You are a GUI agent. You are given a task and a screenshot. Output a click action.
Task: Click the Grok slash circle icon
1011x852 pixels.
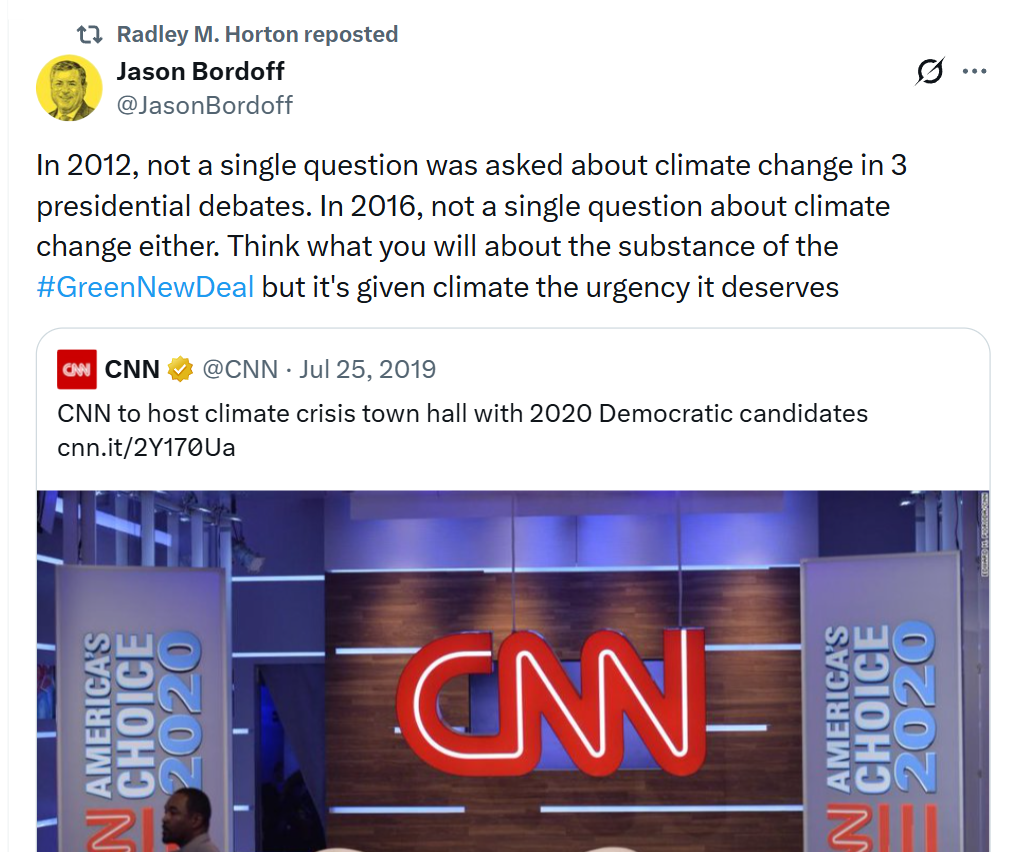pos(930,71)
